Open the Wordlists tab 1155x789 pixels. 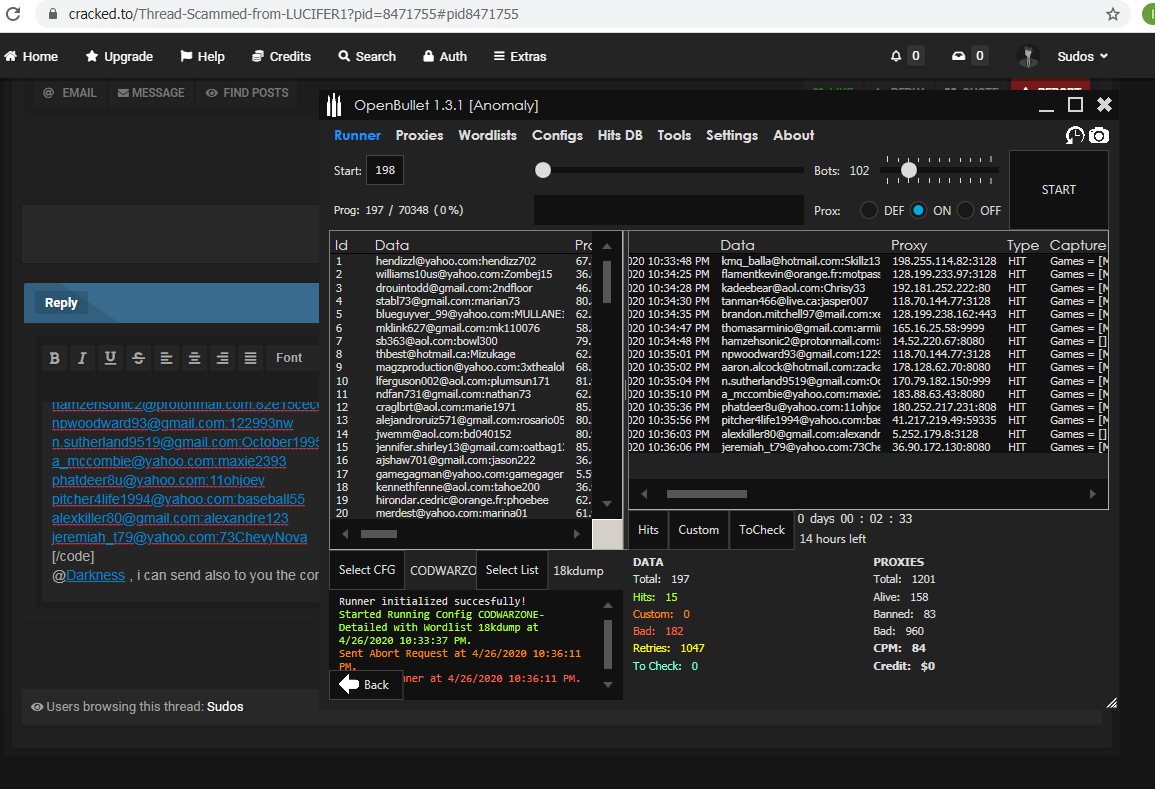(488, 136)
